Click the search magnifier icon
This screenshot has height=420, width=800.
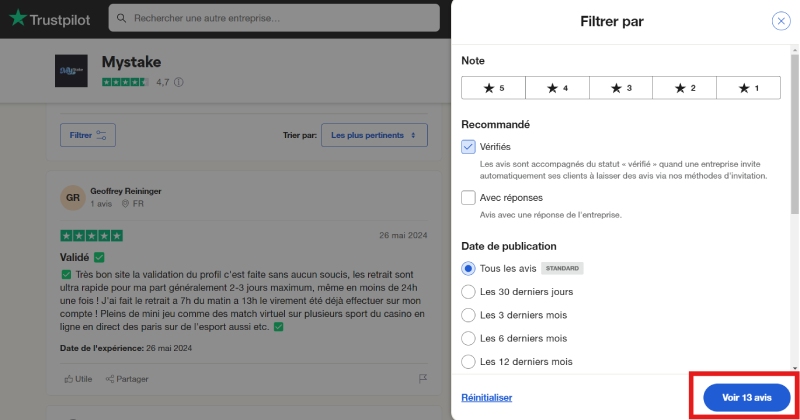(x=121, y=18)
